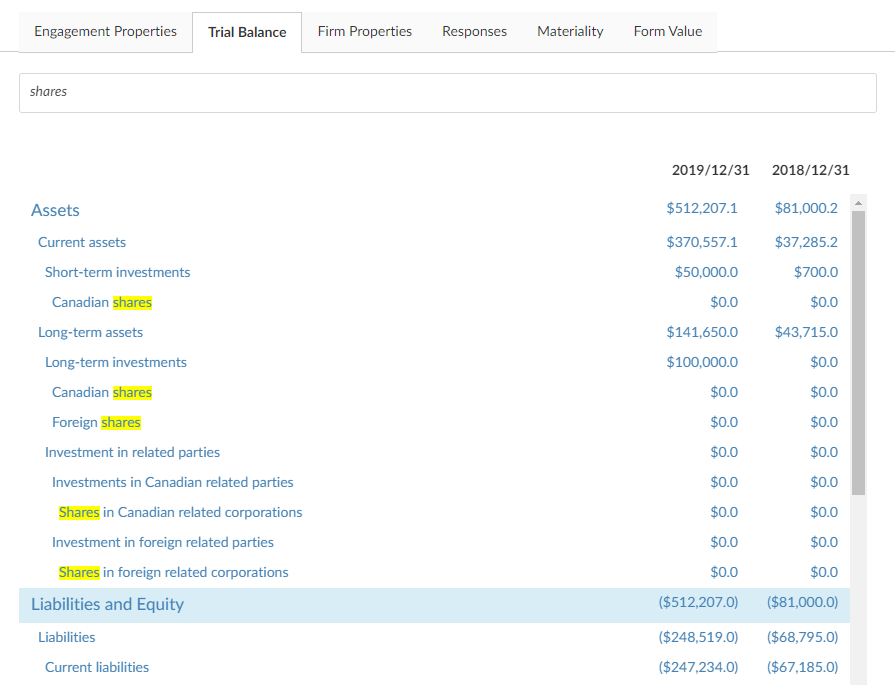This screenshot has width=895, height=685.
Task: Select the Trial Balance tab
Action: [x=247, y=32]
